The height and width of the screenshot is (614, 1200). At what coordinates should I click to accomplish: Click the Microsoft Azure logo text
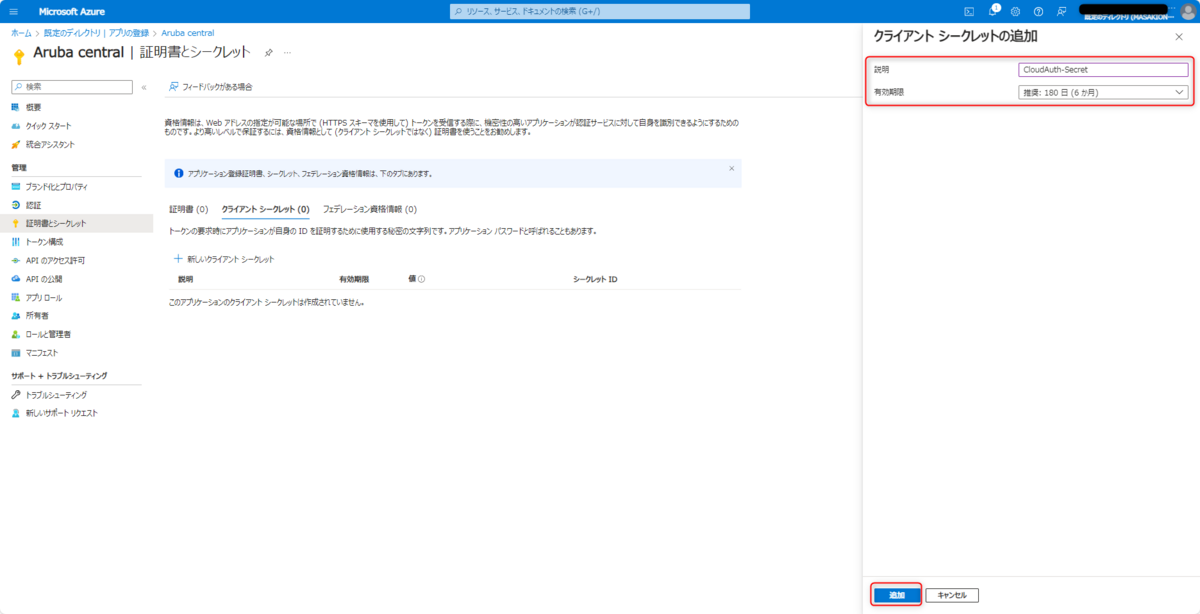73,11
